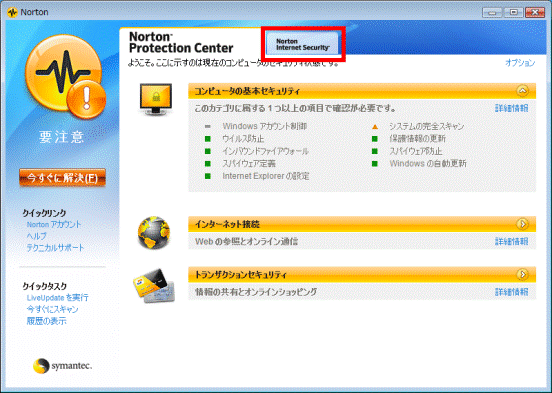The image size is (552, 393).
Task: Click the 保護情報の更新 item
Action: pyautogui.click(x=418, y=139)
